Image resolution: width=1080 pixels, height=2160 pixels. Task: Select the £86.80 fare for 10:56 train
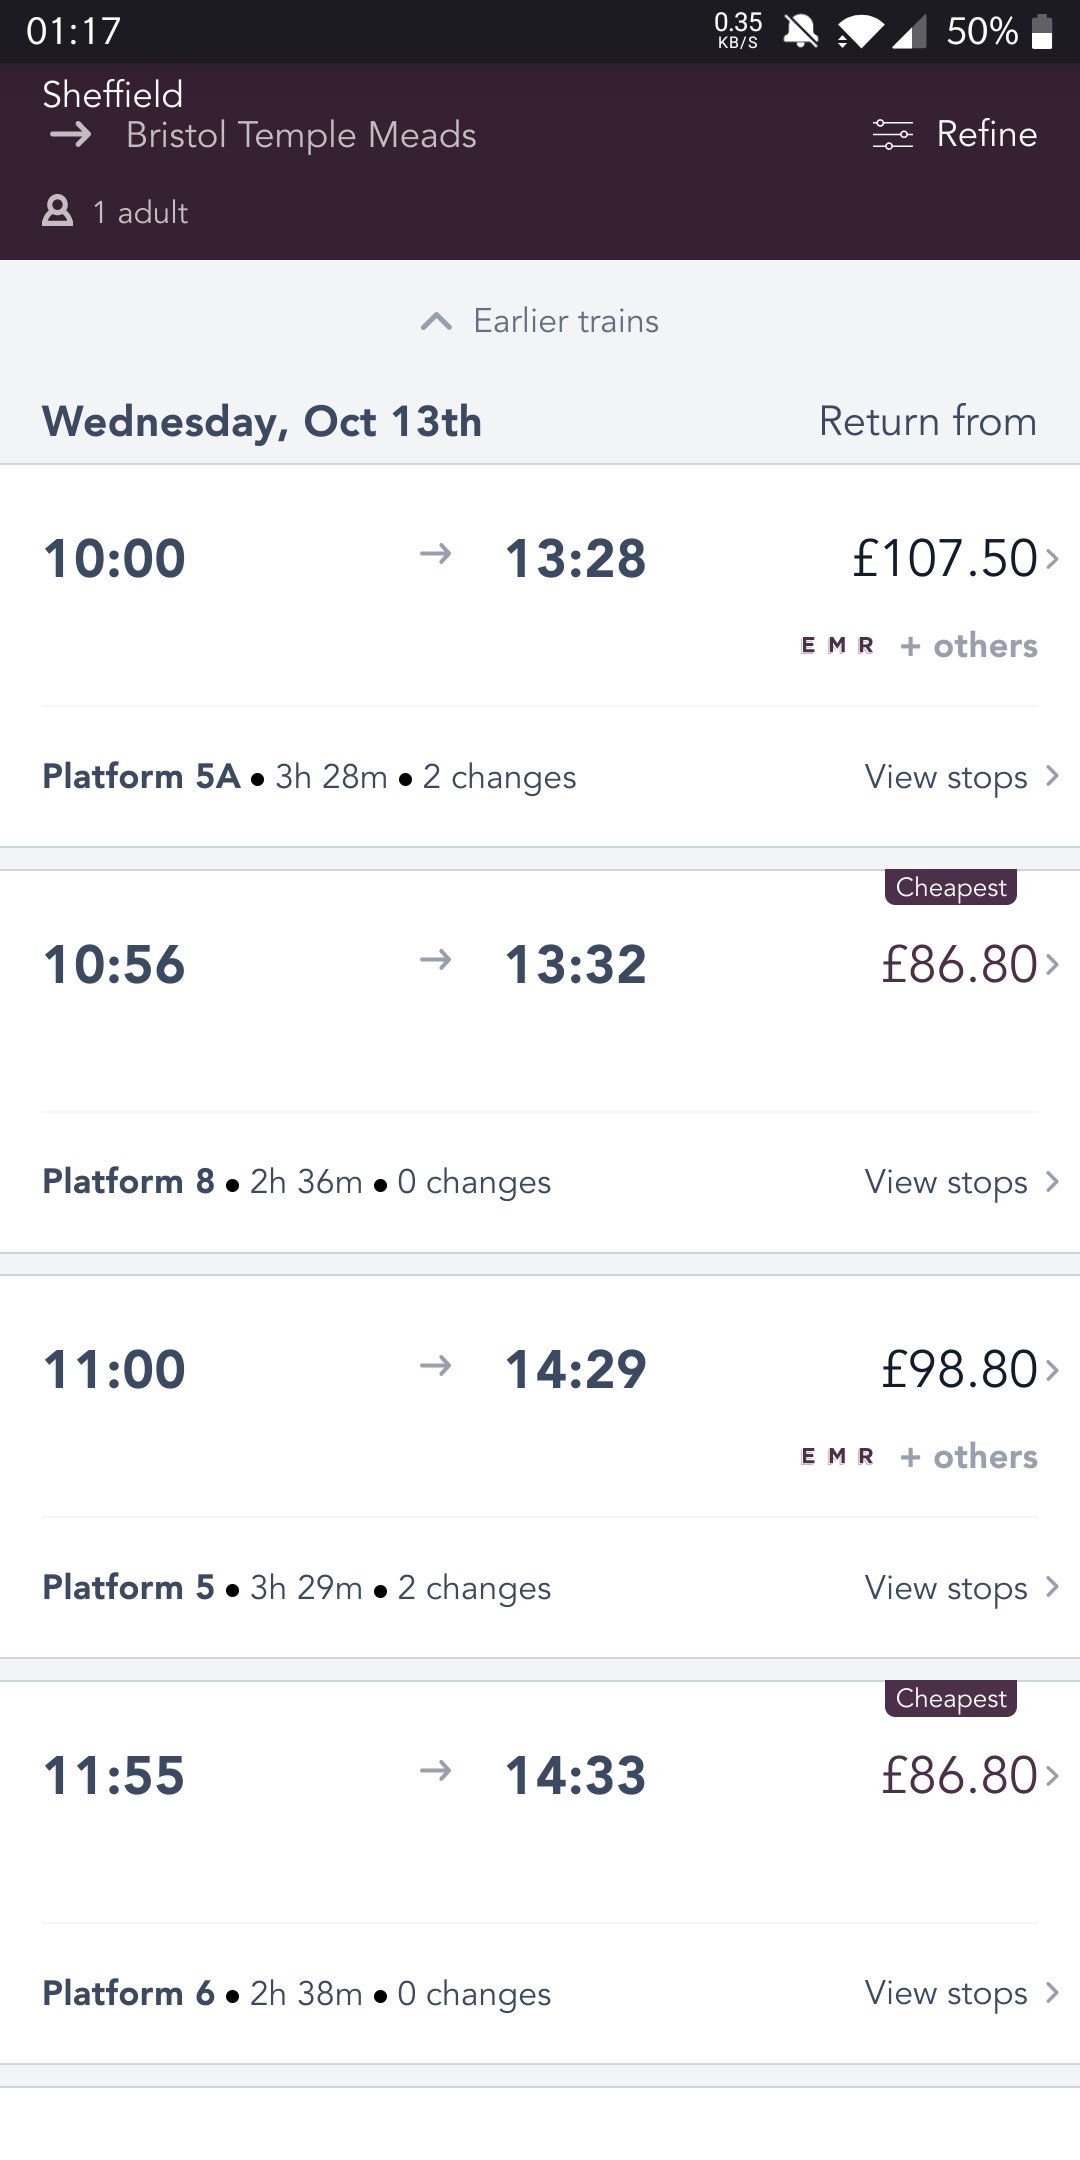[960, 965]
